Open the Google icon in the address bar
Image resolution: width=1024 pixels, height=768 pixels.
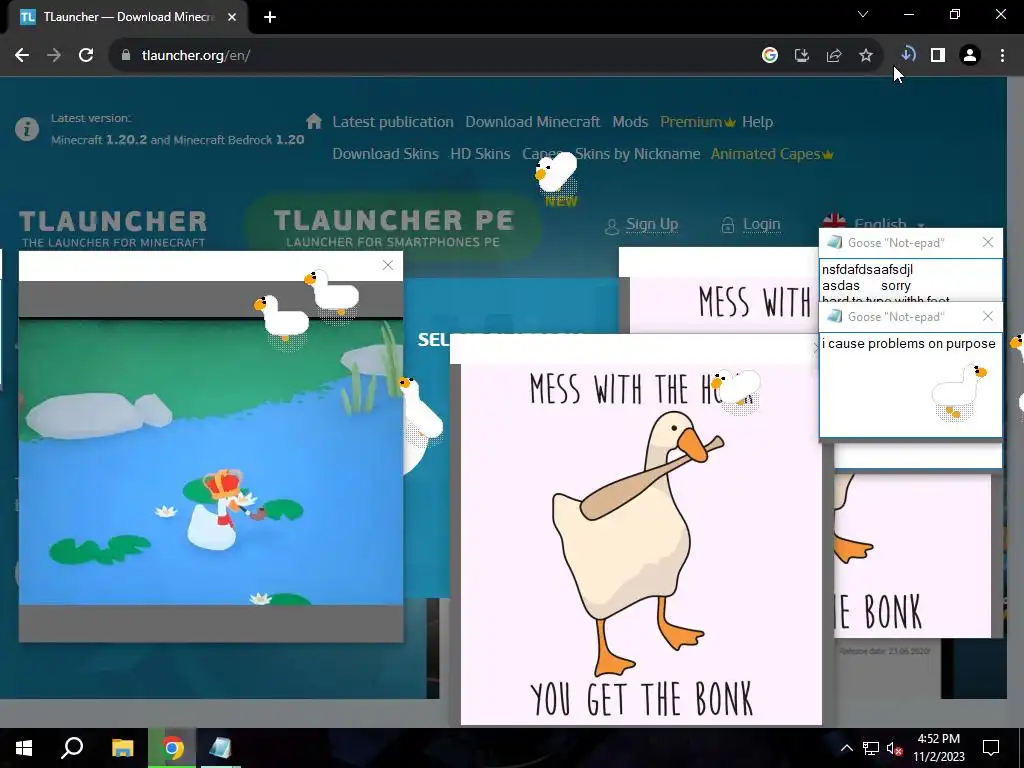coord(770,56)
